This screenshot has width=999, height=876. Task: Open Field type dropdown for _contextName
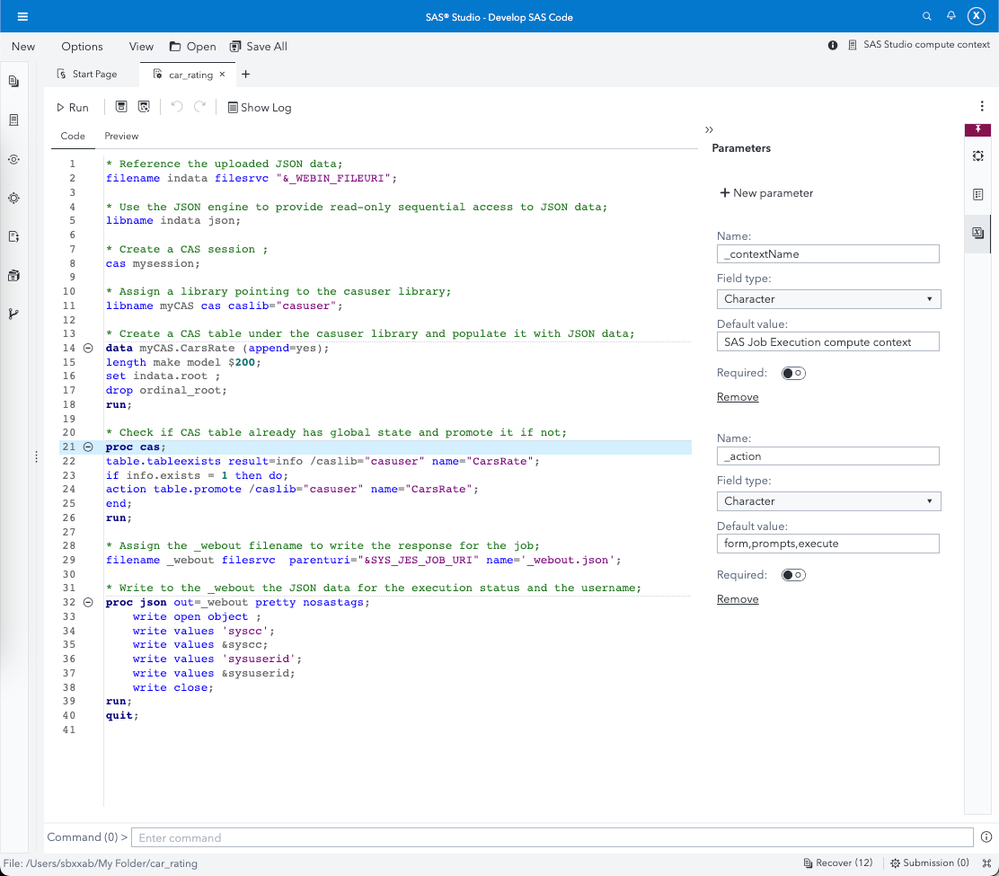pos(828,299)
